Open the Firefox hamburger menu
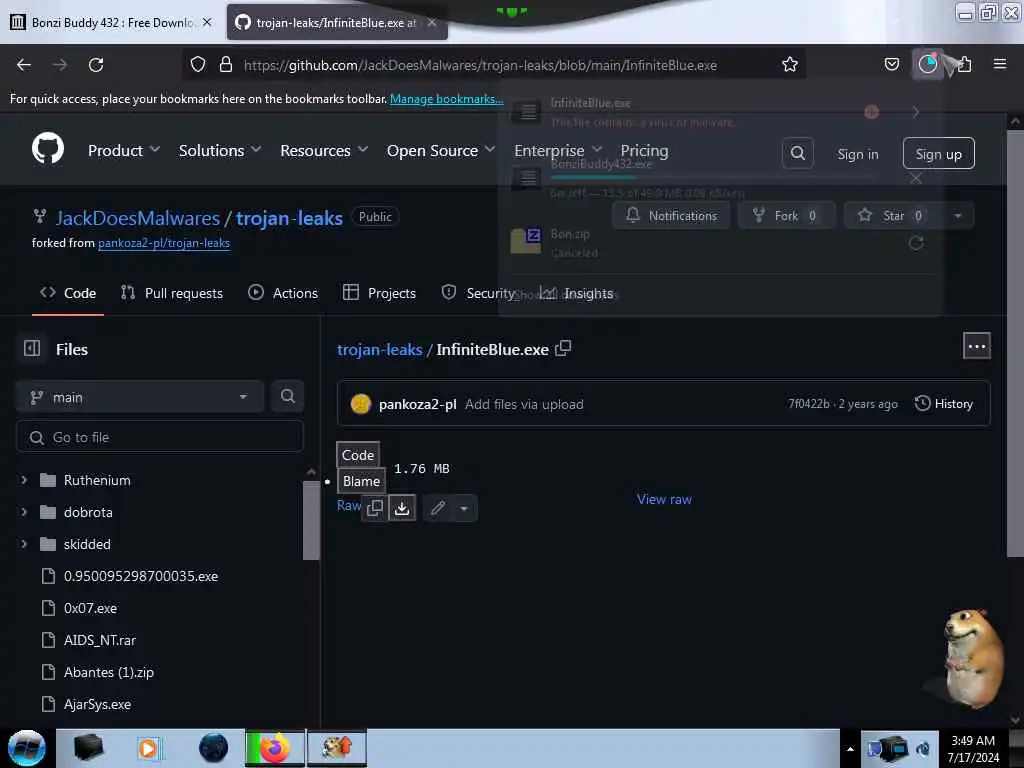The height and width of the screenshot is (768, 1024). click(999, 64)
